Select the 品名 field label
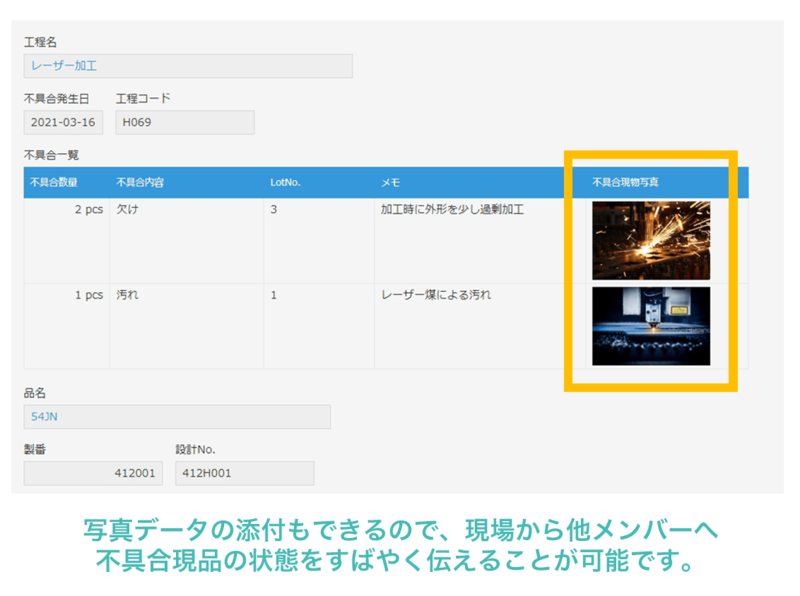 click(35, 393)
